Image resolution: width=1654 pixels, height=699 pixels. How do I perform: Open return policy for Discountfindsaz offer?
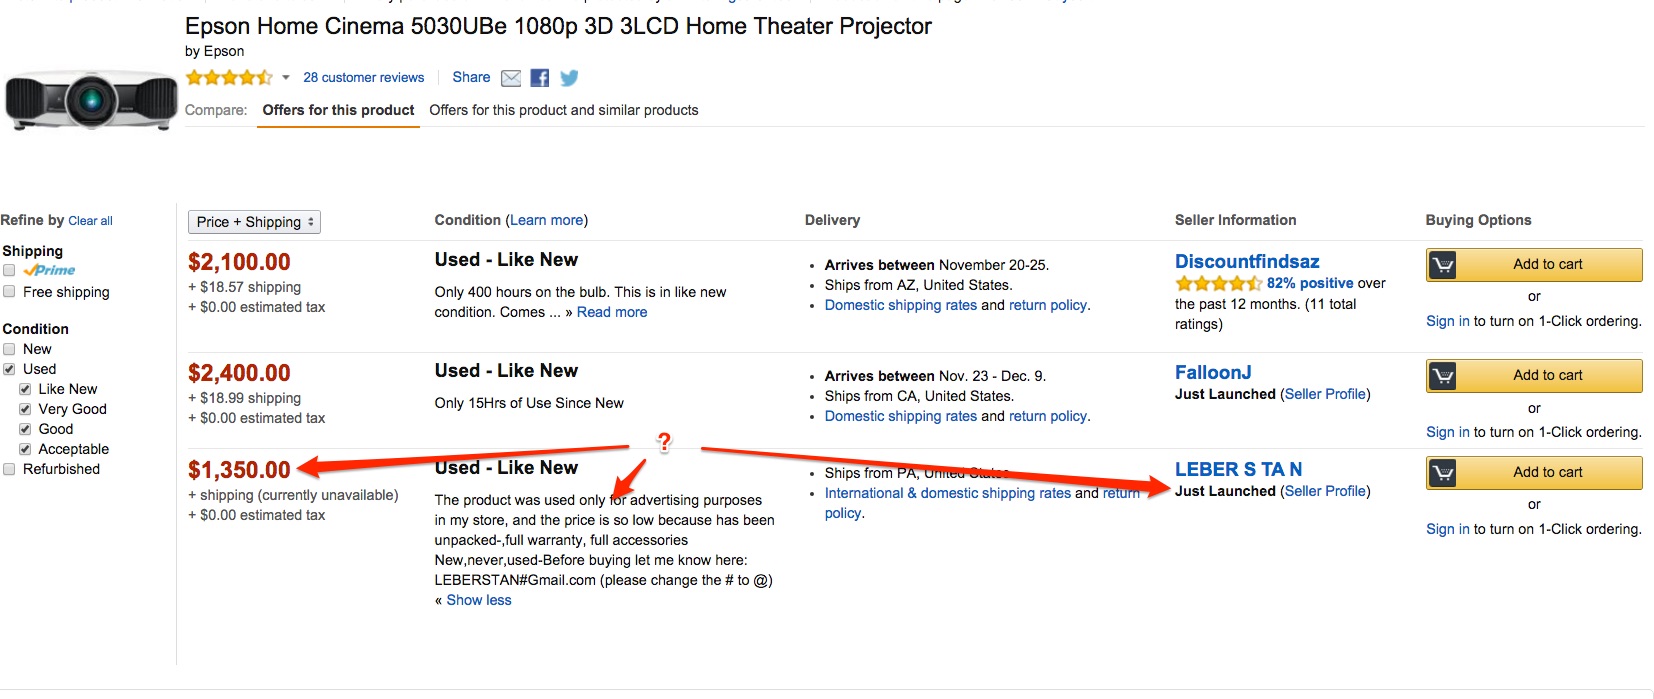(x=1048, y=305)
